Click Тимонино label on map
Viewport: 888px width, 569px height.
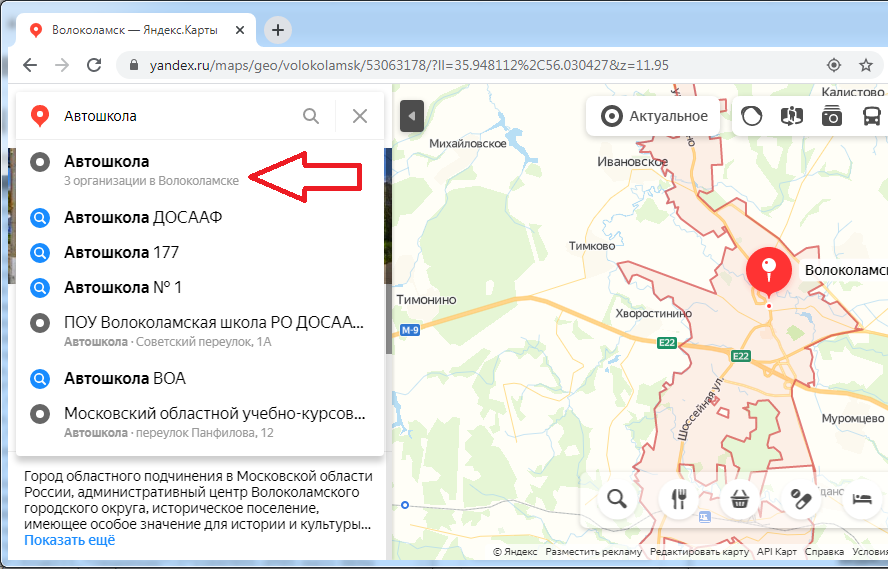tap(426, 300)
